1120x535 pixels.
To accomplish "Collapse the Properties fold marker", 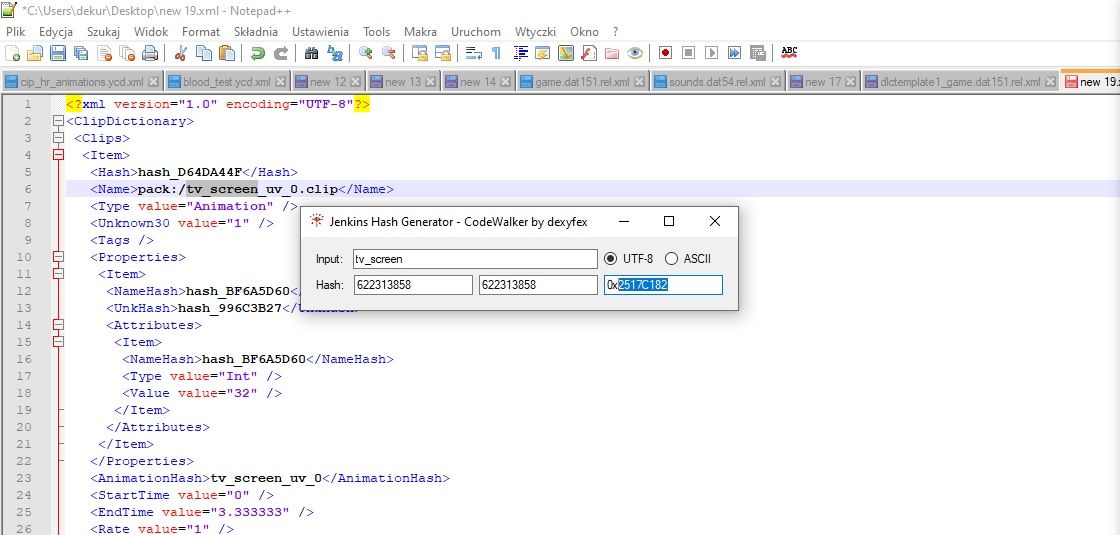I will 59,257.
